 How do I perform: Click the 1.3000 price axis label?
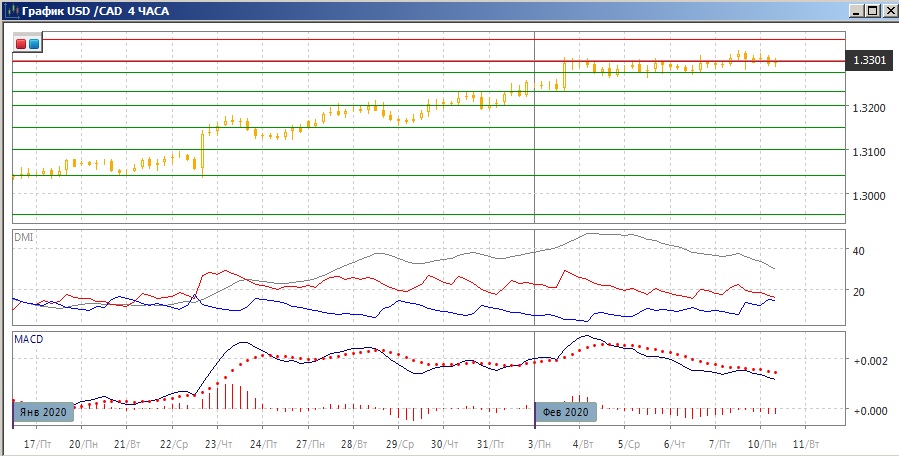point(869,196)
